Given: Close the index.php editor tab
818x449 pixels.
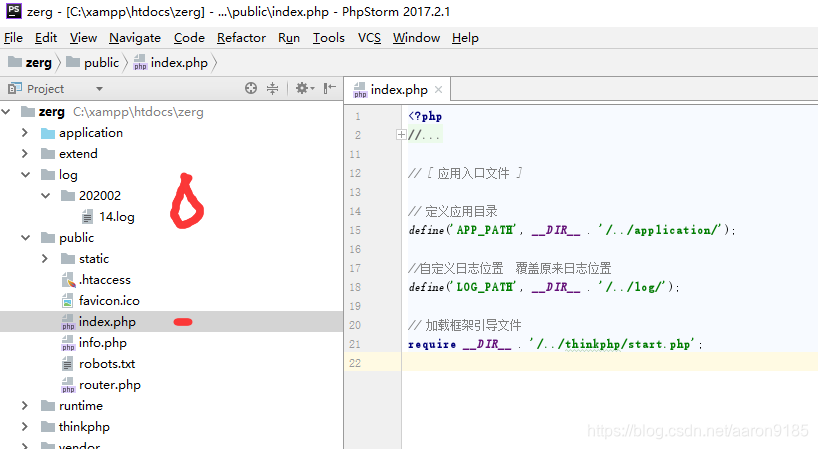Looking at the screenshot, I should pyautogui.click(x=439, y=90).
